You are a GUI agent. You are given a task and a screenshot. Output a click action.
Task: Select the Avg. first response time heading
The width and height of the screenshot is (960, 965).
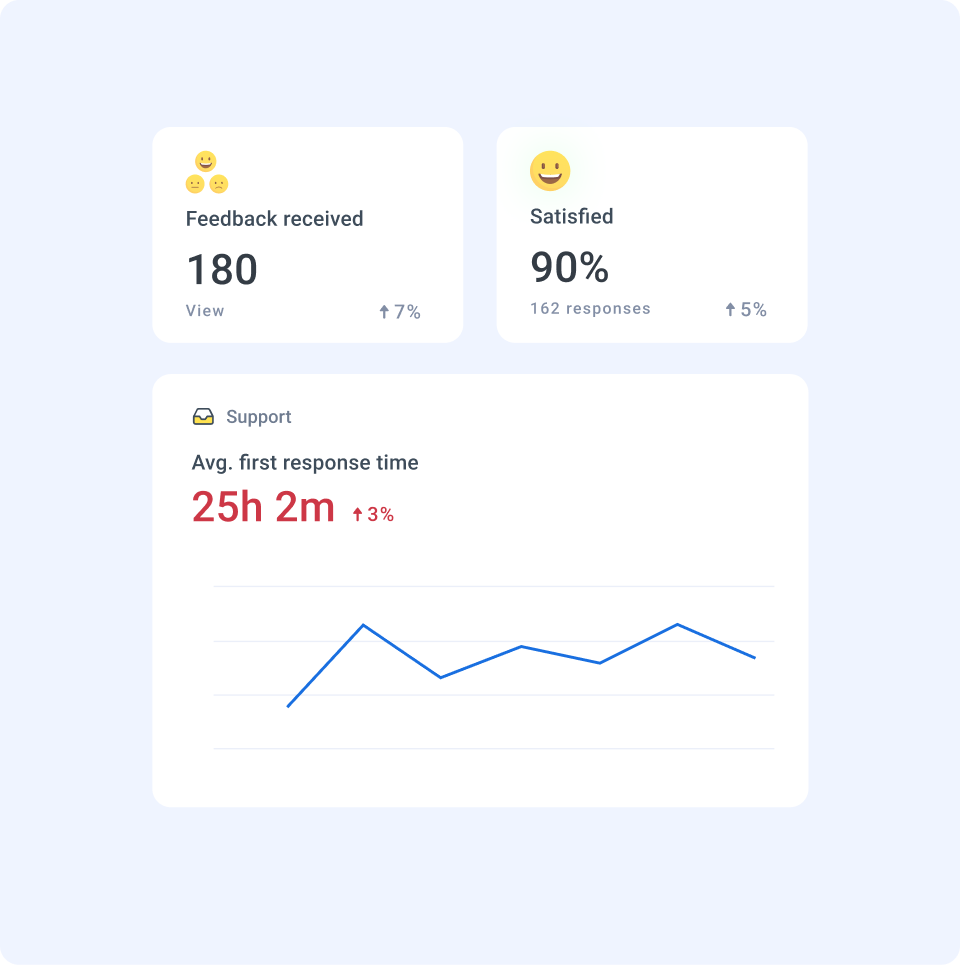(305, 462)
